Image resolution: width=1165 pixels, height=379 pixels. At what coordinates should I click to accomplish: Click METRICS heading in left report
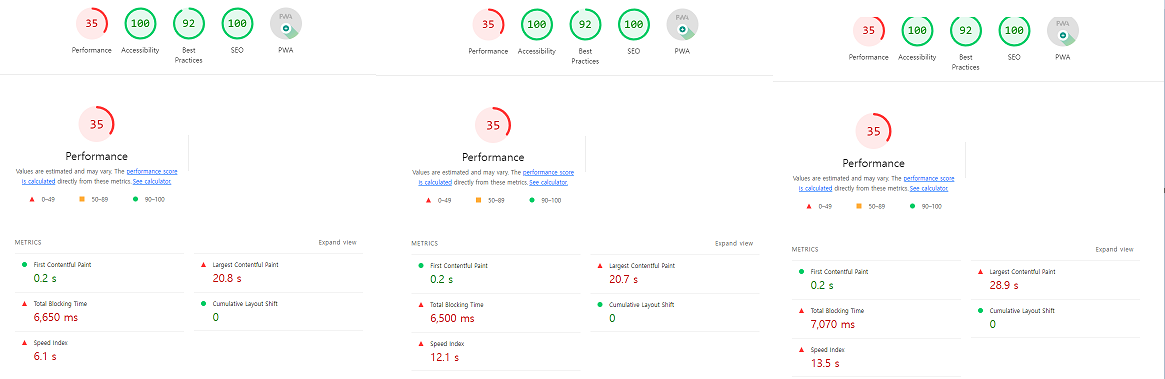(x=28, y=243)
